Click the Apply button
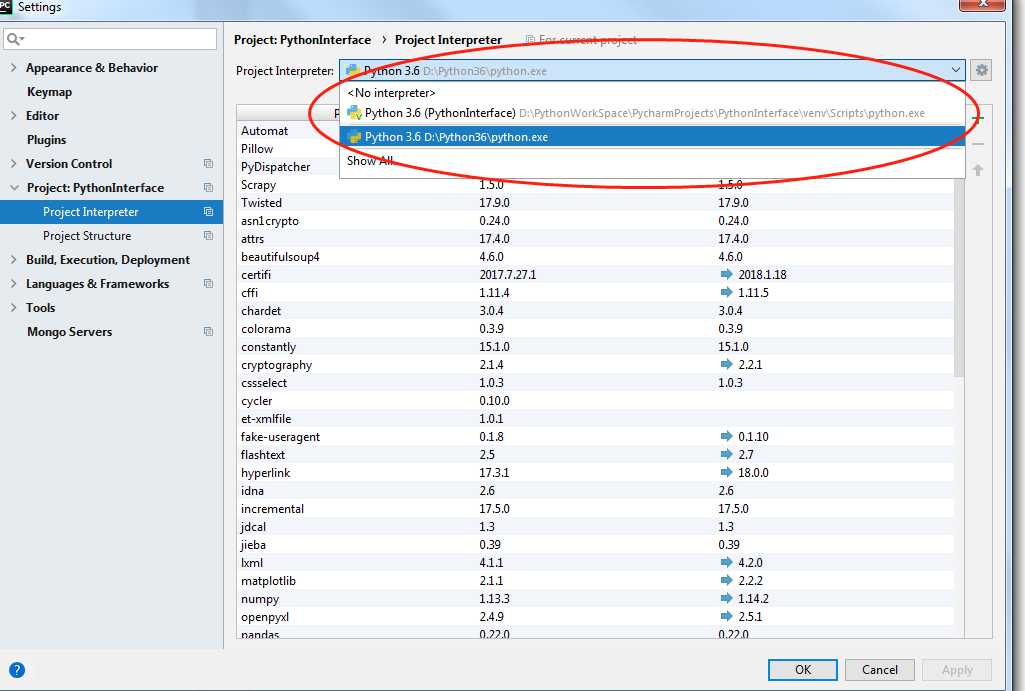The height and width of the screenshot is (691, 1025). click(x=956, y=669)
